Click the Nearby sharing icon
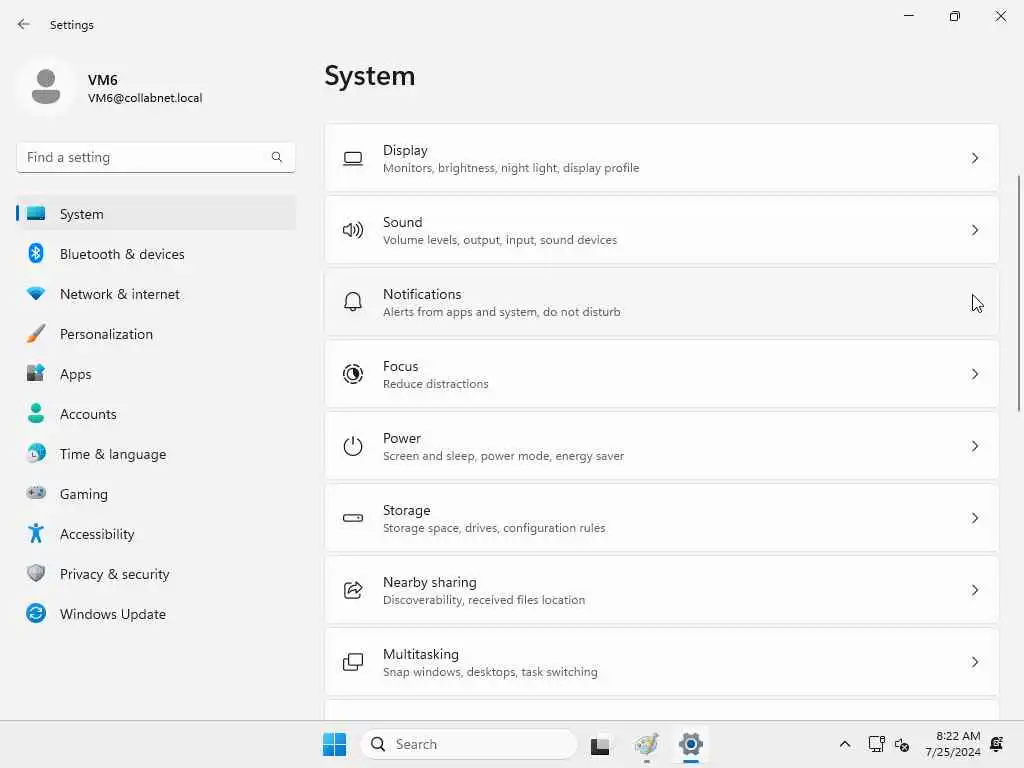The image size is (1024, 768). [x=353, y=590]
